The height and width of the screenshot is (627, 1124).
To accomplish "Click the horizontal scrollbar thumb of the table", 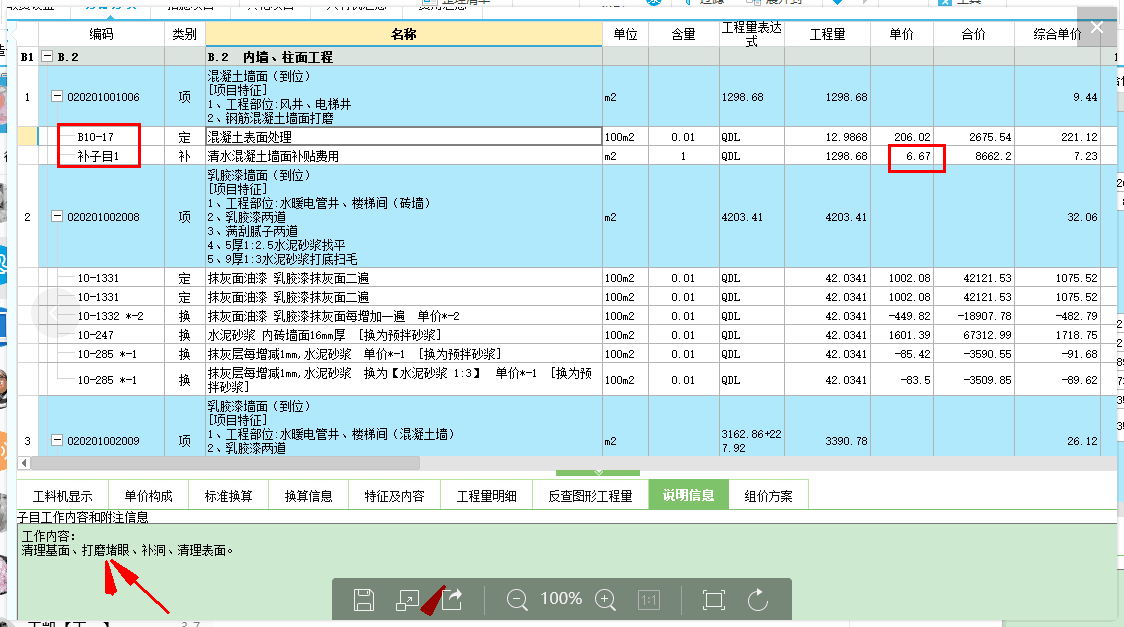I will point(225,463).
